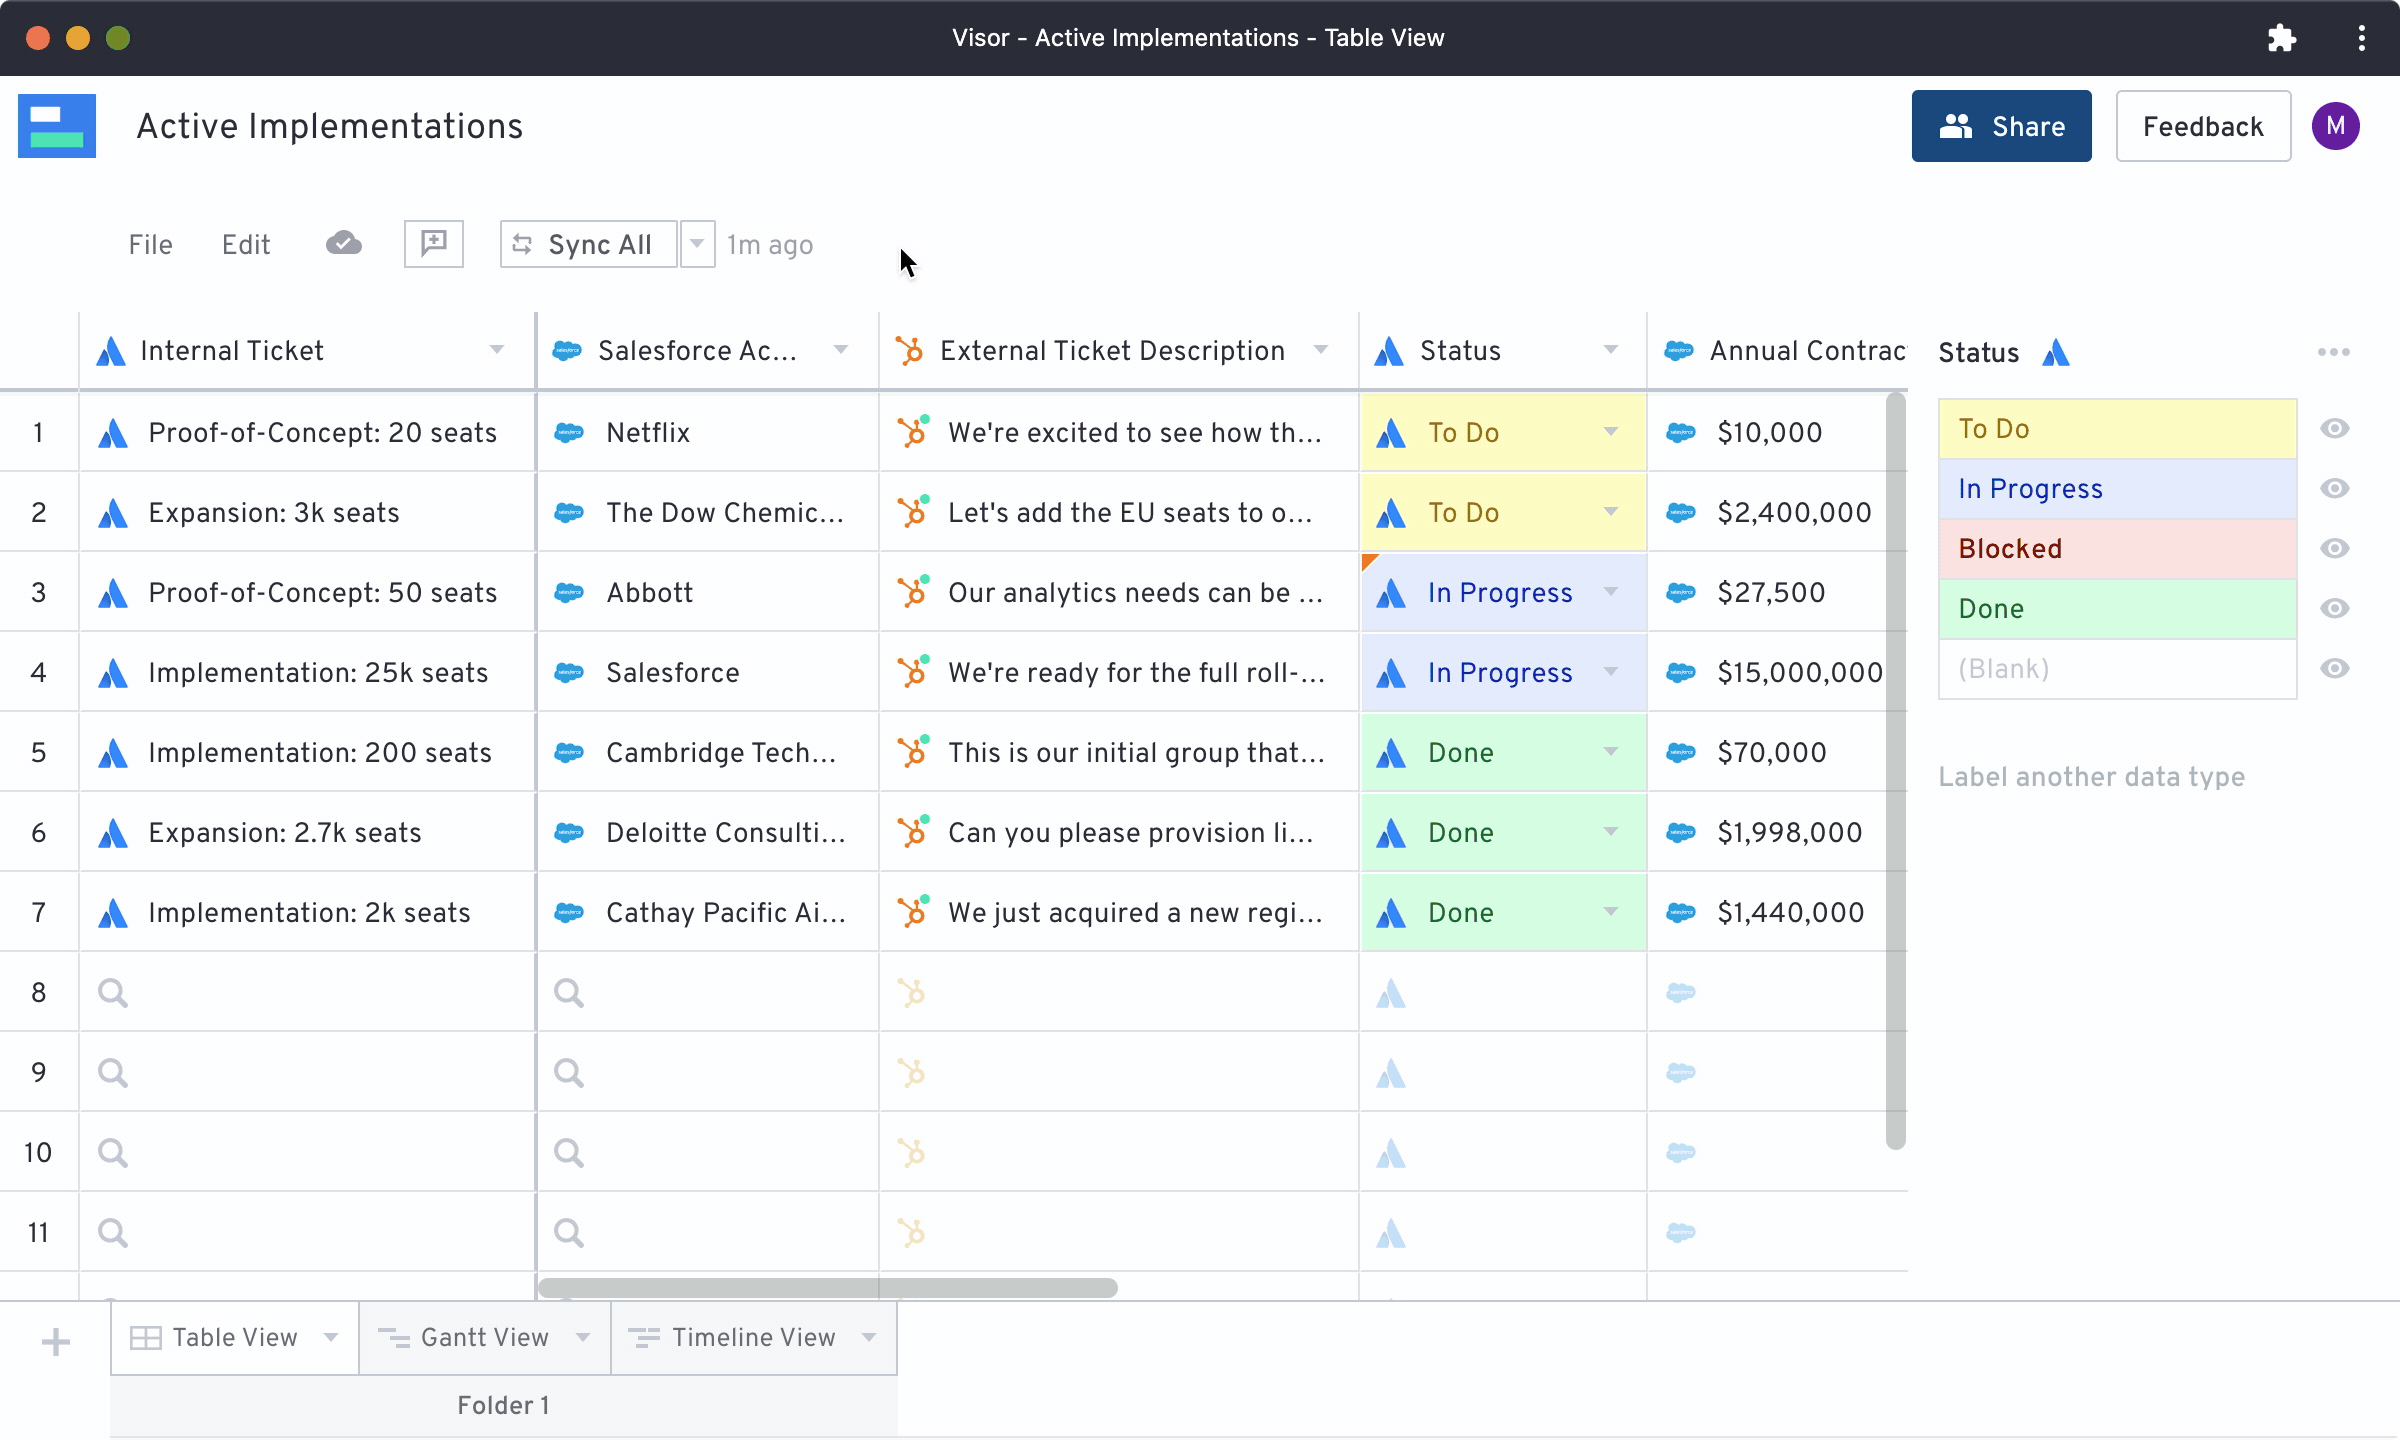Click the HubSpot icon in External Ticket Description header
Viewport: 2400px width, 1440px height.
[x=911, y=350]
